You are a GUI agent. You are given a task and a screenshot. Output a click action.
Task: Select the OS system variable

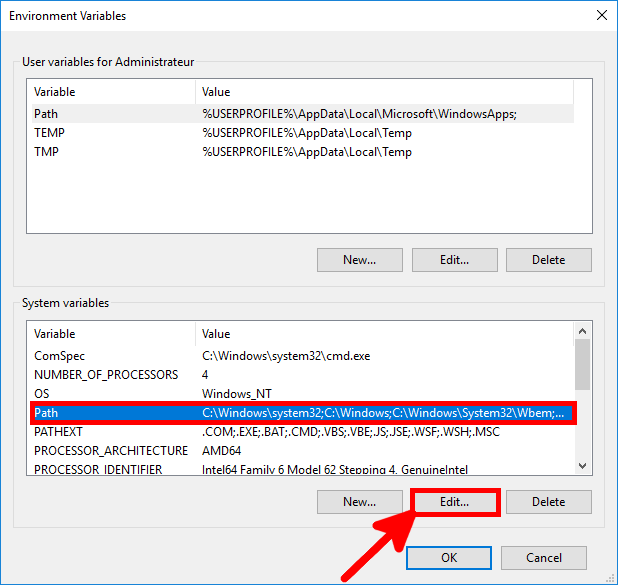[302, 394]
